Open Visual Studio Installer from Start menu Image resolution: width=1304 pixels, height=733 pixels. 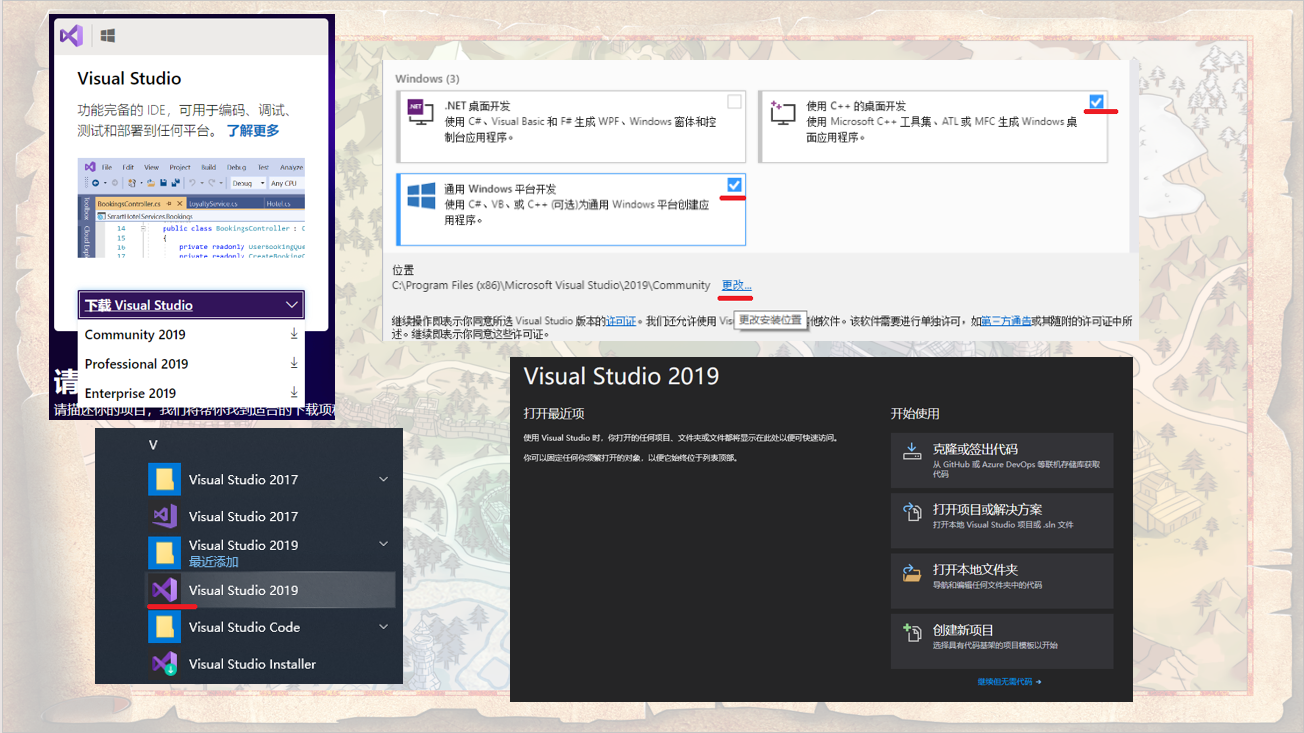coord(252,664)
